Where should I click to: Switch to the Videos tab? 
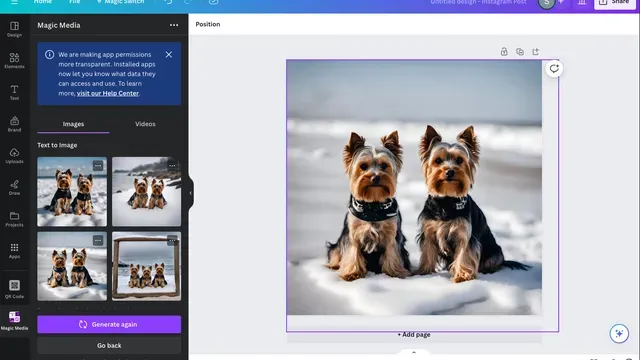[145, 124]
